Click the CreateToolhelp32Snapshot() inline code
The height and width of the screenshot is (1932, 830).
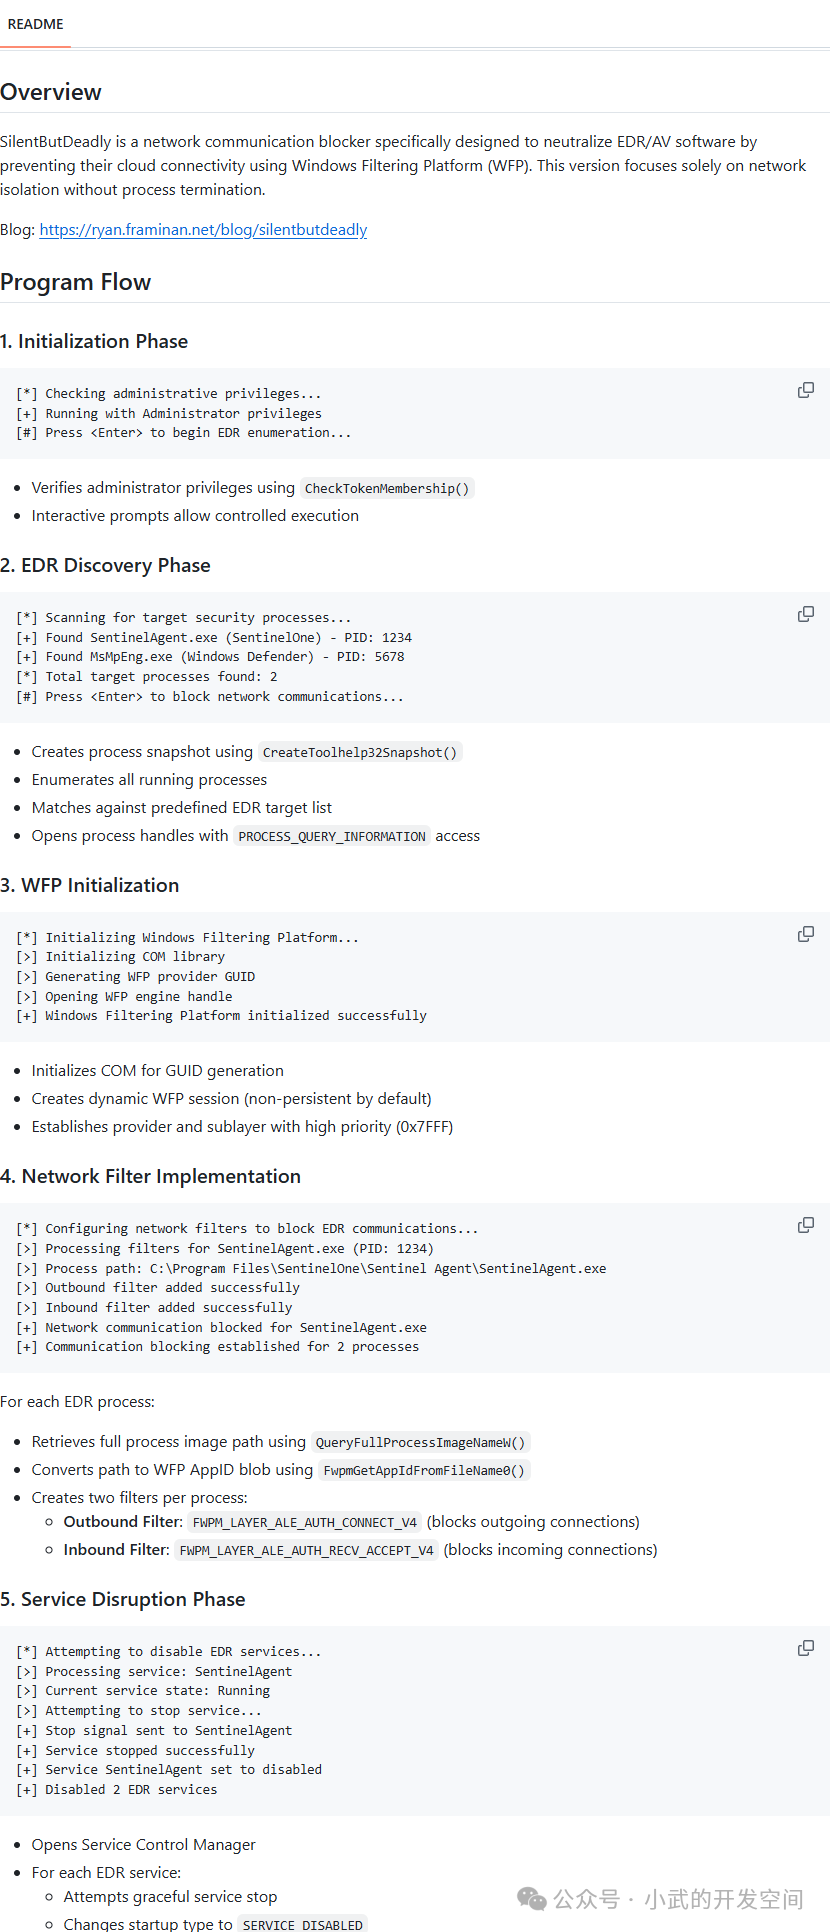point(360,753)
